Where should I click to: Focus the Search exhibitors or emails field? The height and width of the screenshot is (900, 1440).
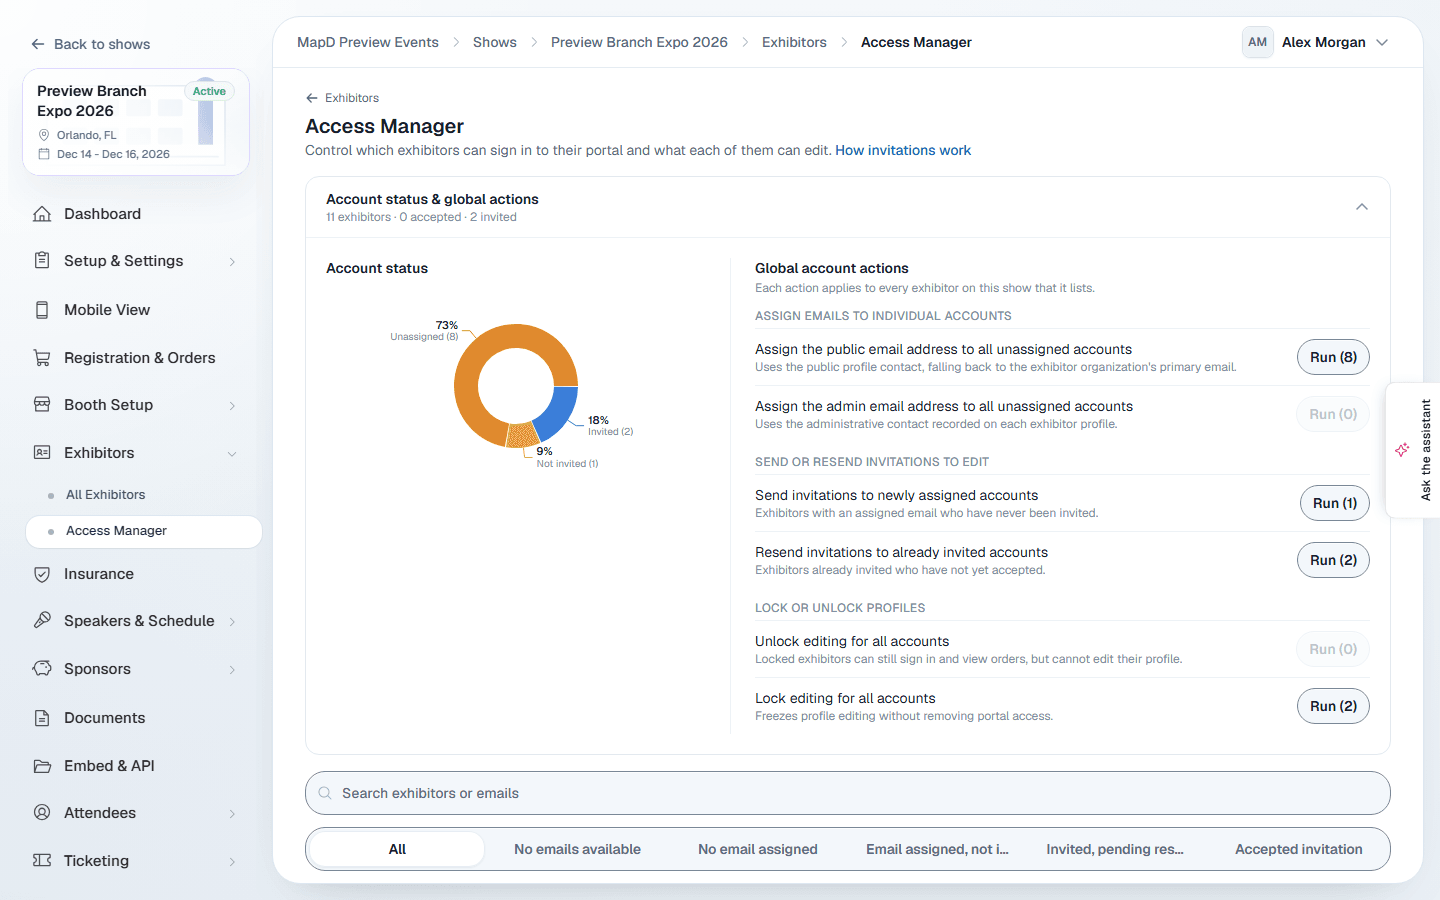(x=847, y=793)
